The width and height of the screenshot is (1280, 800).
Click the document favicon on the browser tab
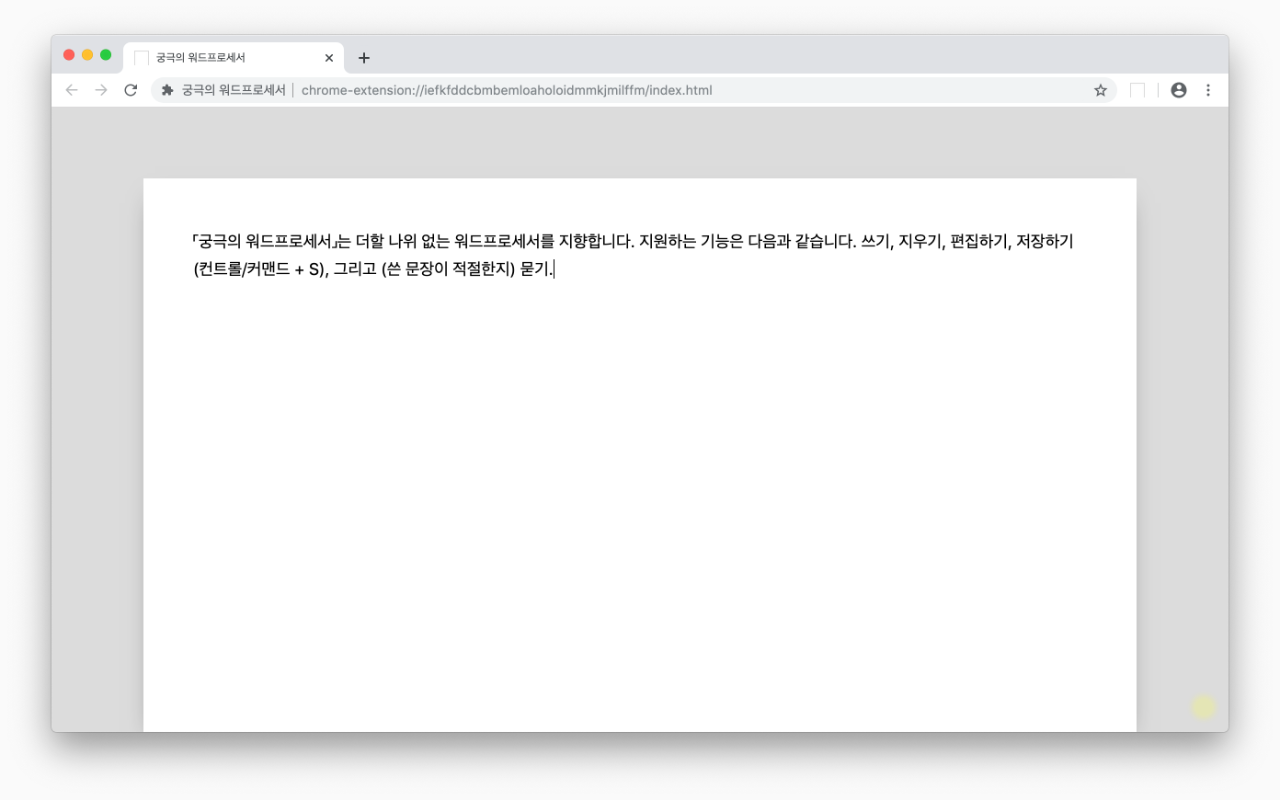140,57
